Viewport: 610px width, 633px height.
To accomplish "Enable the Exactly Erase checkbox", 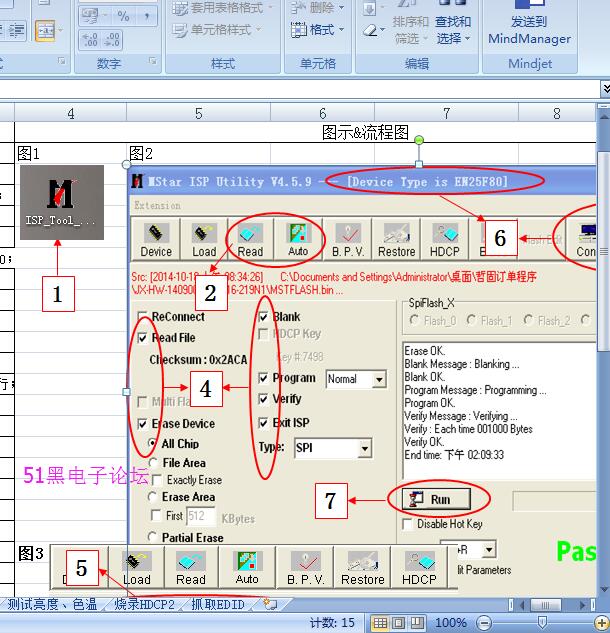I will click(157, 480).
